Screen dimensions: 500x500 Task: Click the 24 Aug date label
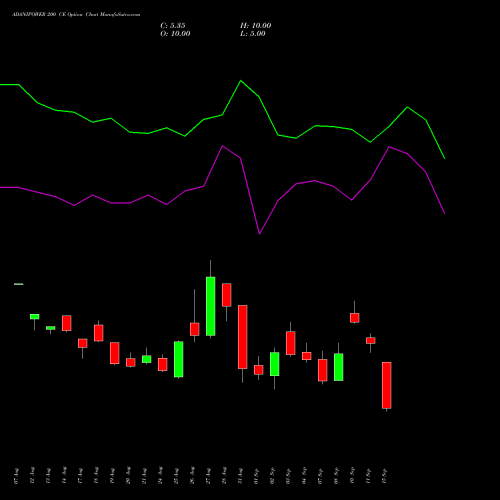160,476
